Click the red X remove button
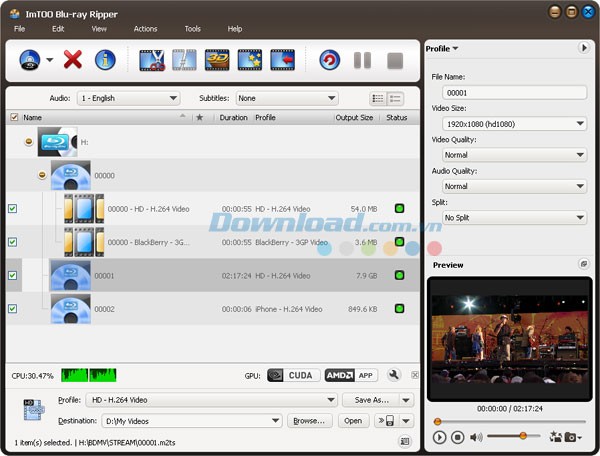 (72, 60)
